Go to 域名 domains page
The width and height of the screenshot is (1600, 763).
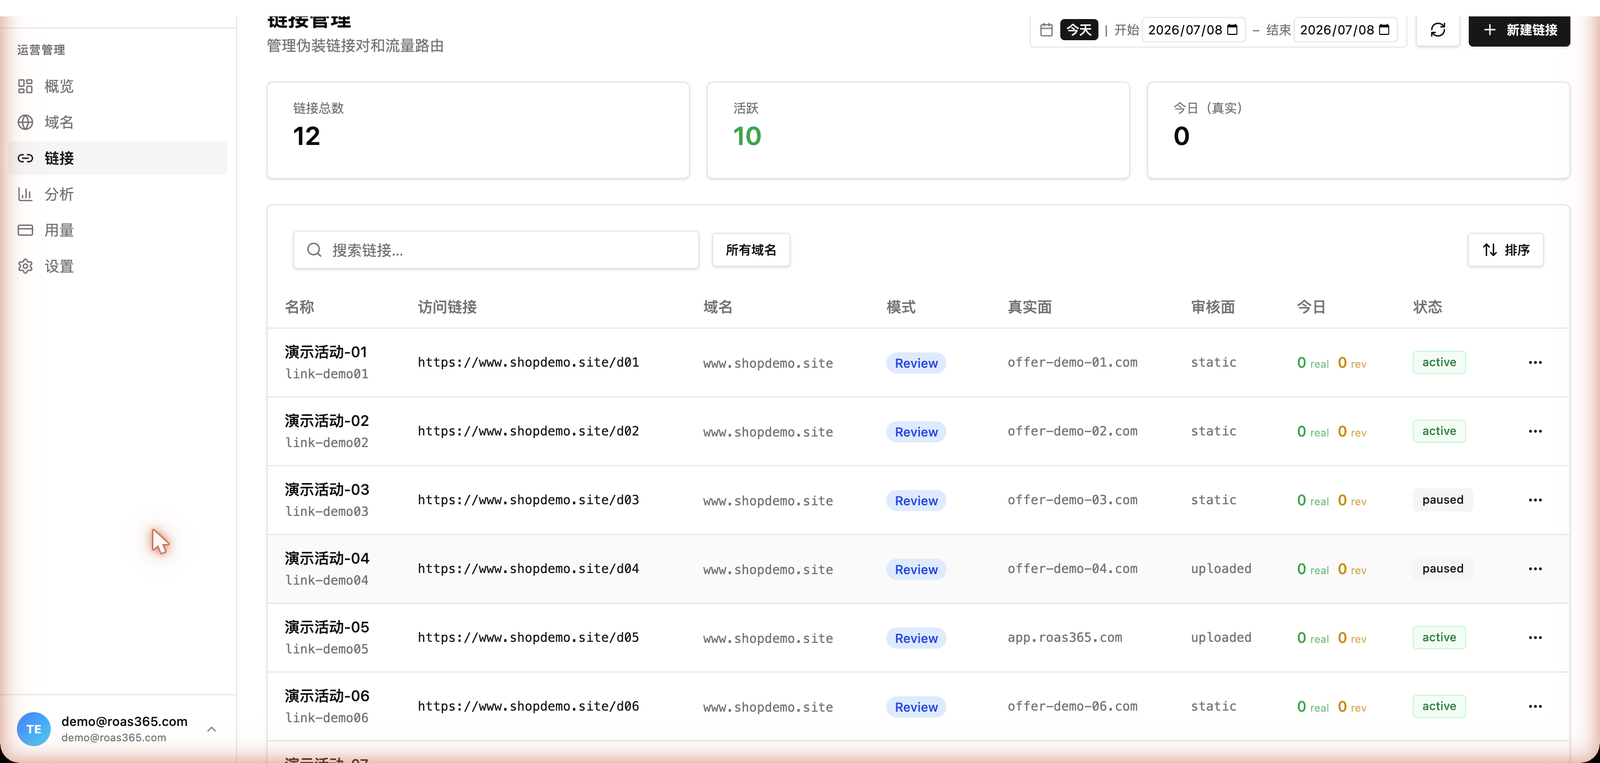point(118,122)
